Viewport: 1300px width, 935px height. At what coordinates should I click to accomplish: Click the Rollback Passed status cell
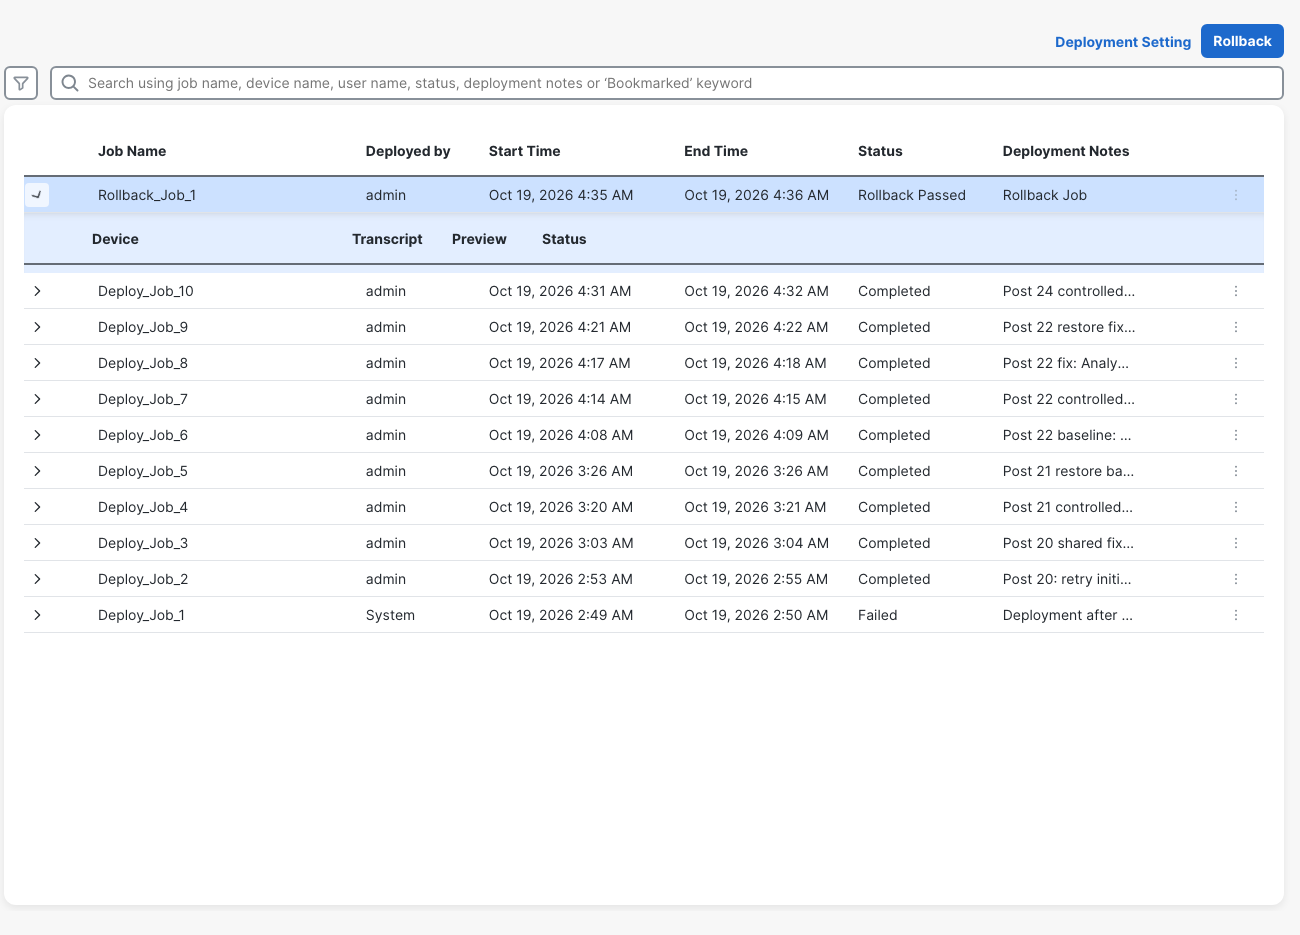[912, 195]
